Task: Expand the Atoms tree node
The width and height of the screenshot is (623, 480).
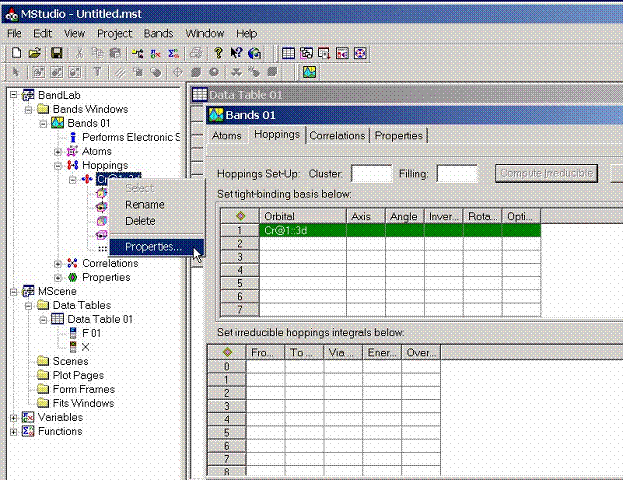Action: pos(58,151)
